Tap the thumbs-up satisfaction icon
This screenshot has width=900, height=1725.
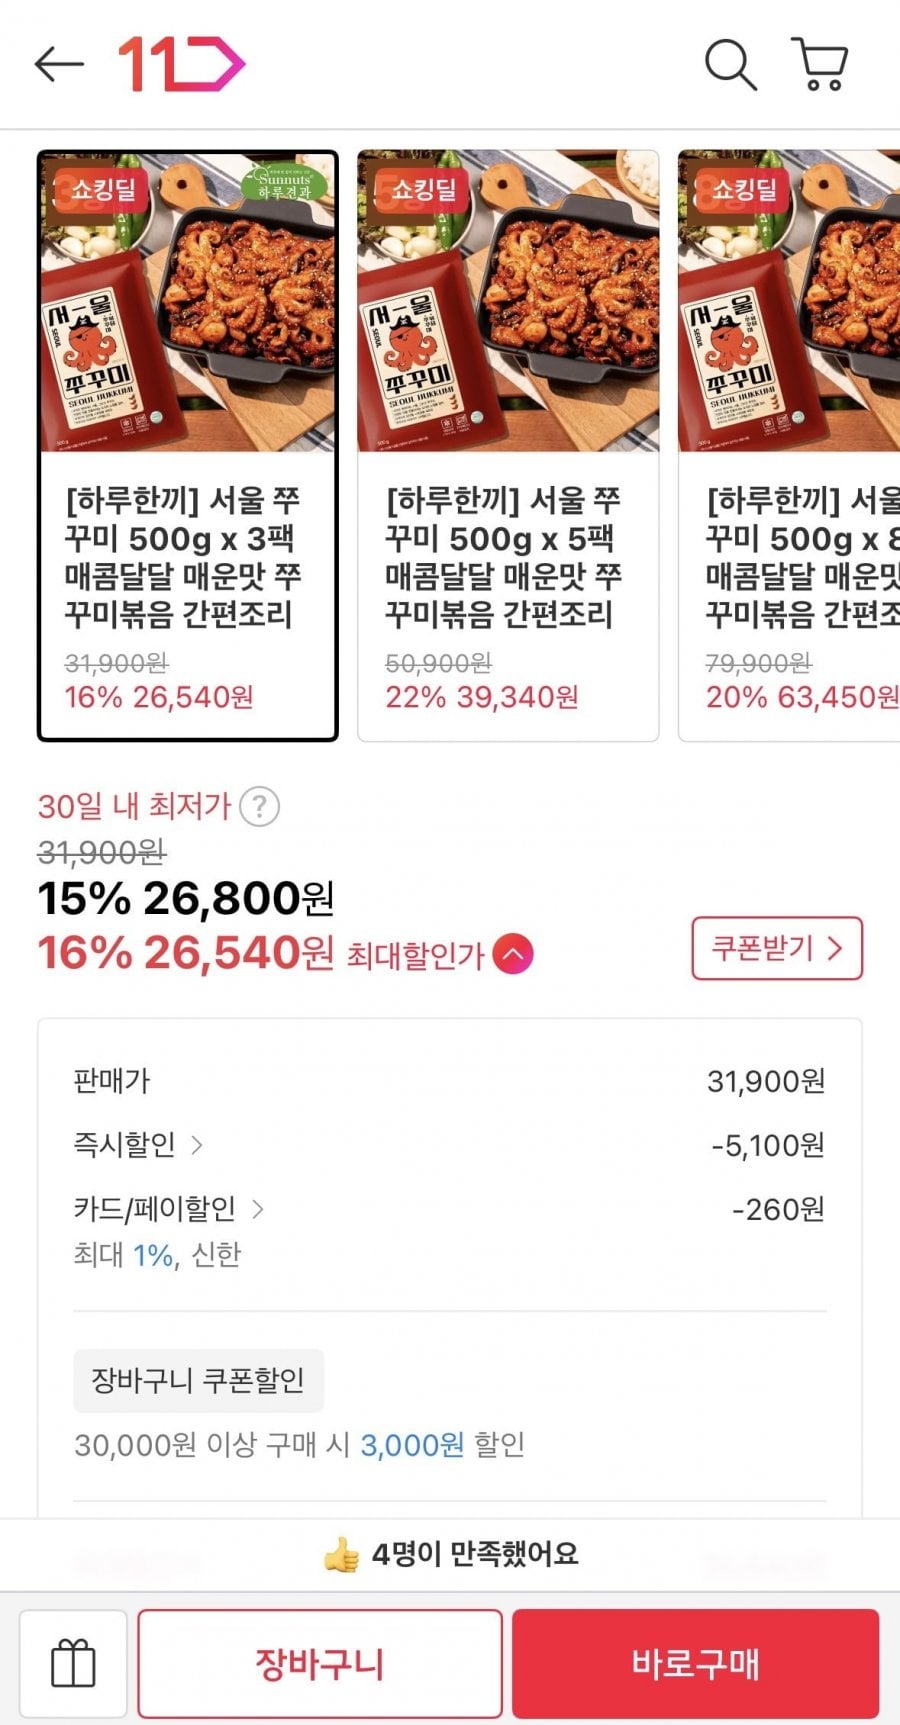click(x=341, y=1554)
